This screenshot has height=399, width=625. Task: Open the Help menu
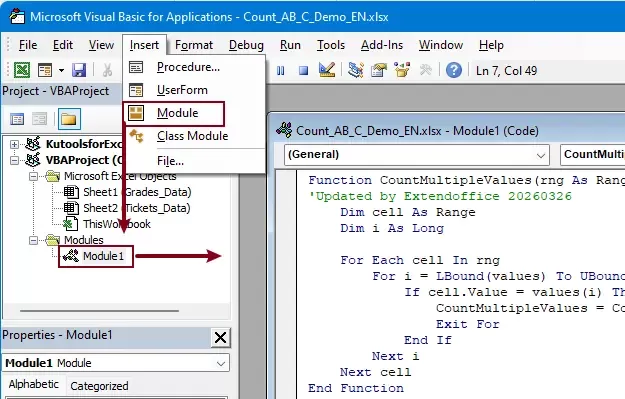click(x=491, y=45)
